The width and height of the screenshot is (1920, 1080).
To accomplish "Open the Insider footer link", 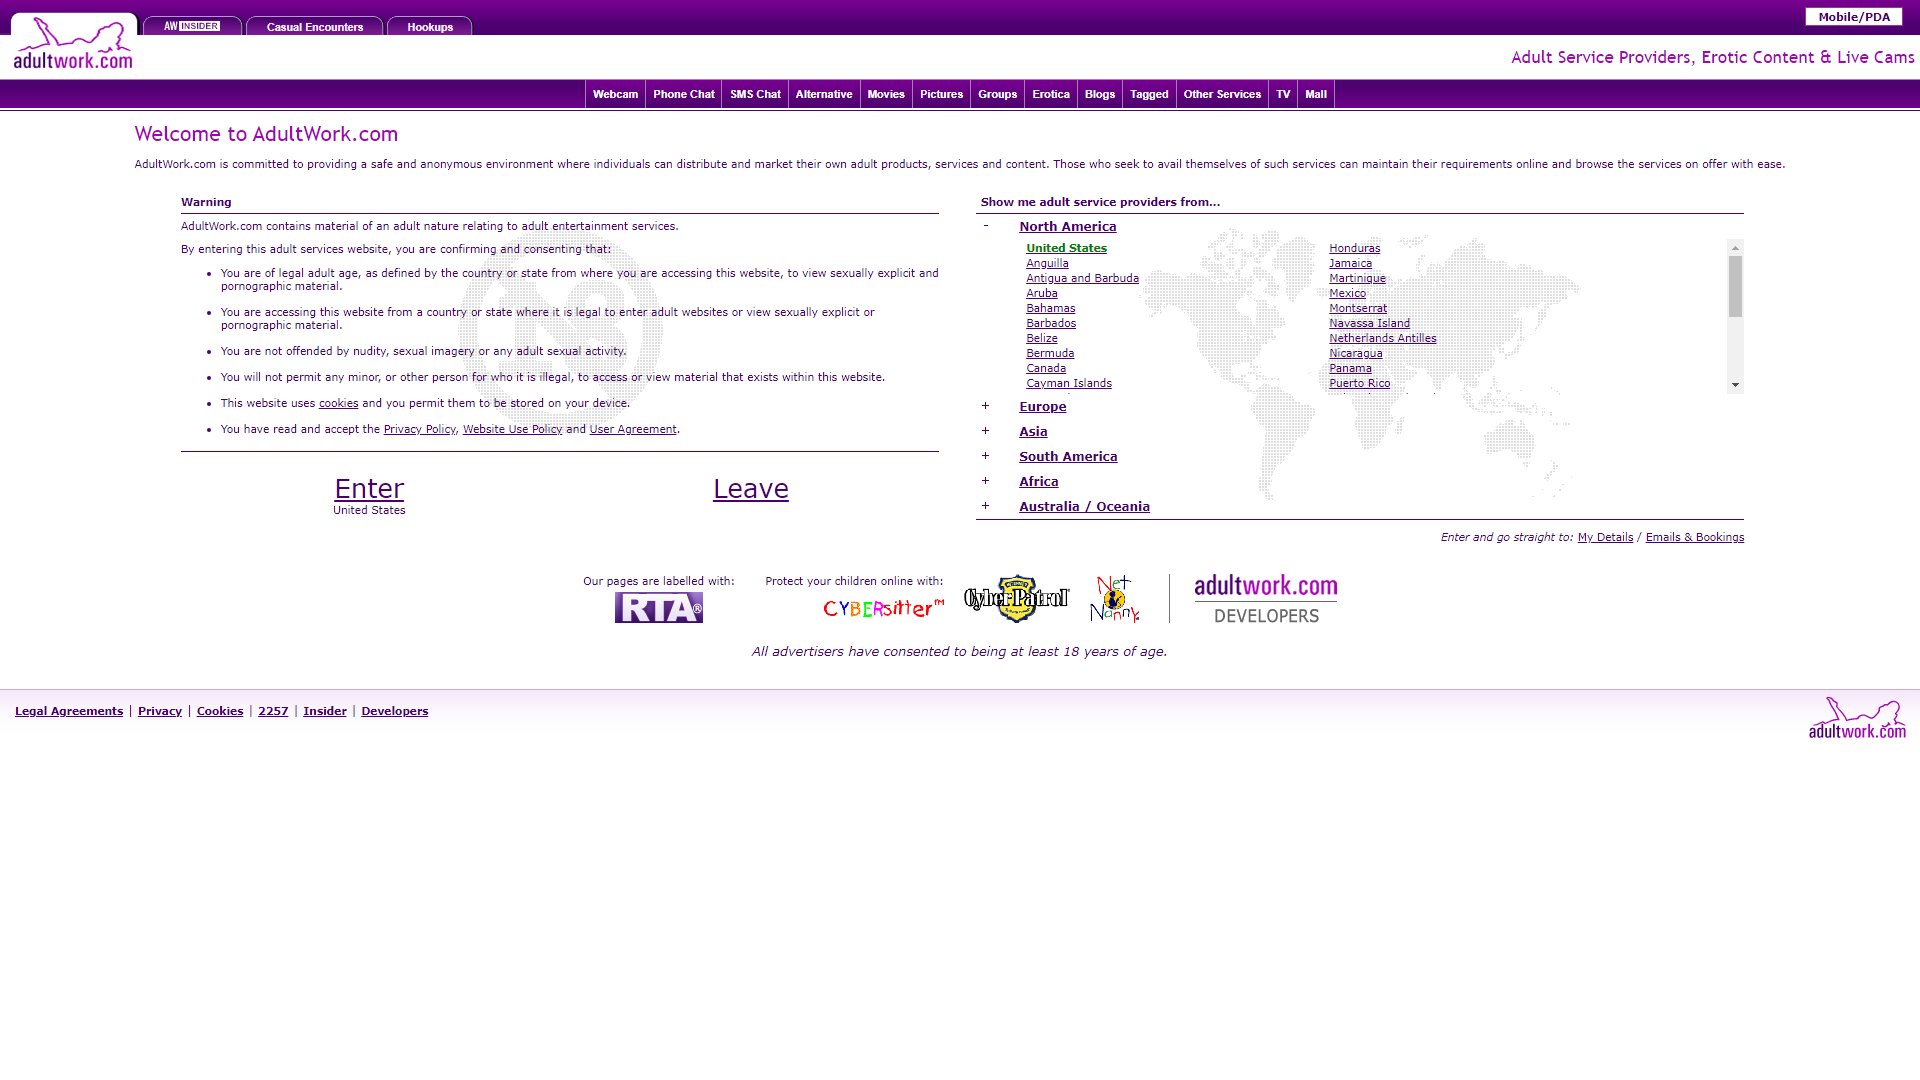I will click(x=325, y=711).
